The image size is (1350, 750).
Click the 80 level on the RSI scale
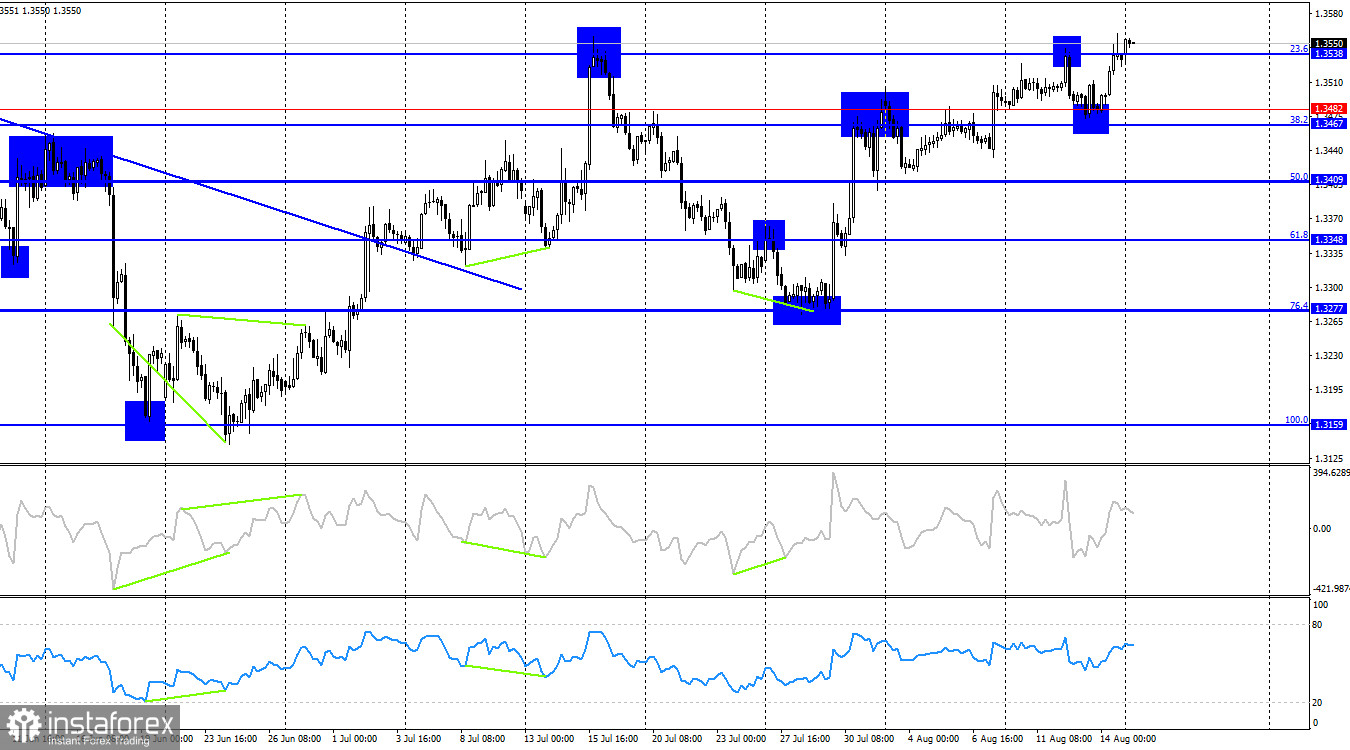tap(1319, 625)
